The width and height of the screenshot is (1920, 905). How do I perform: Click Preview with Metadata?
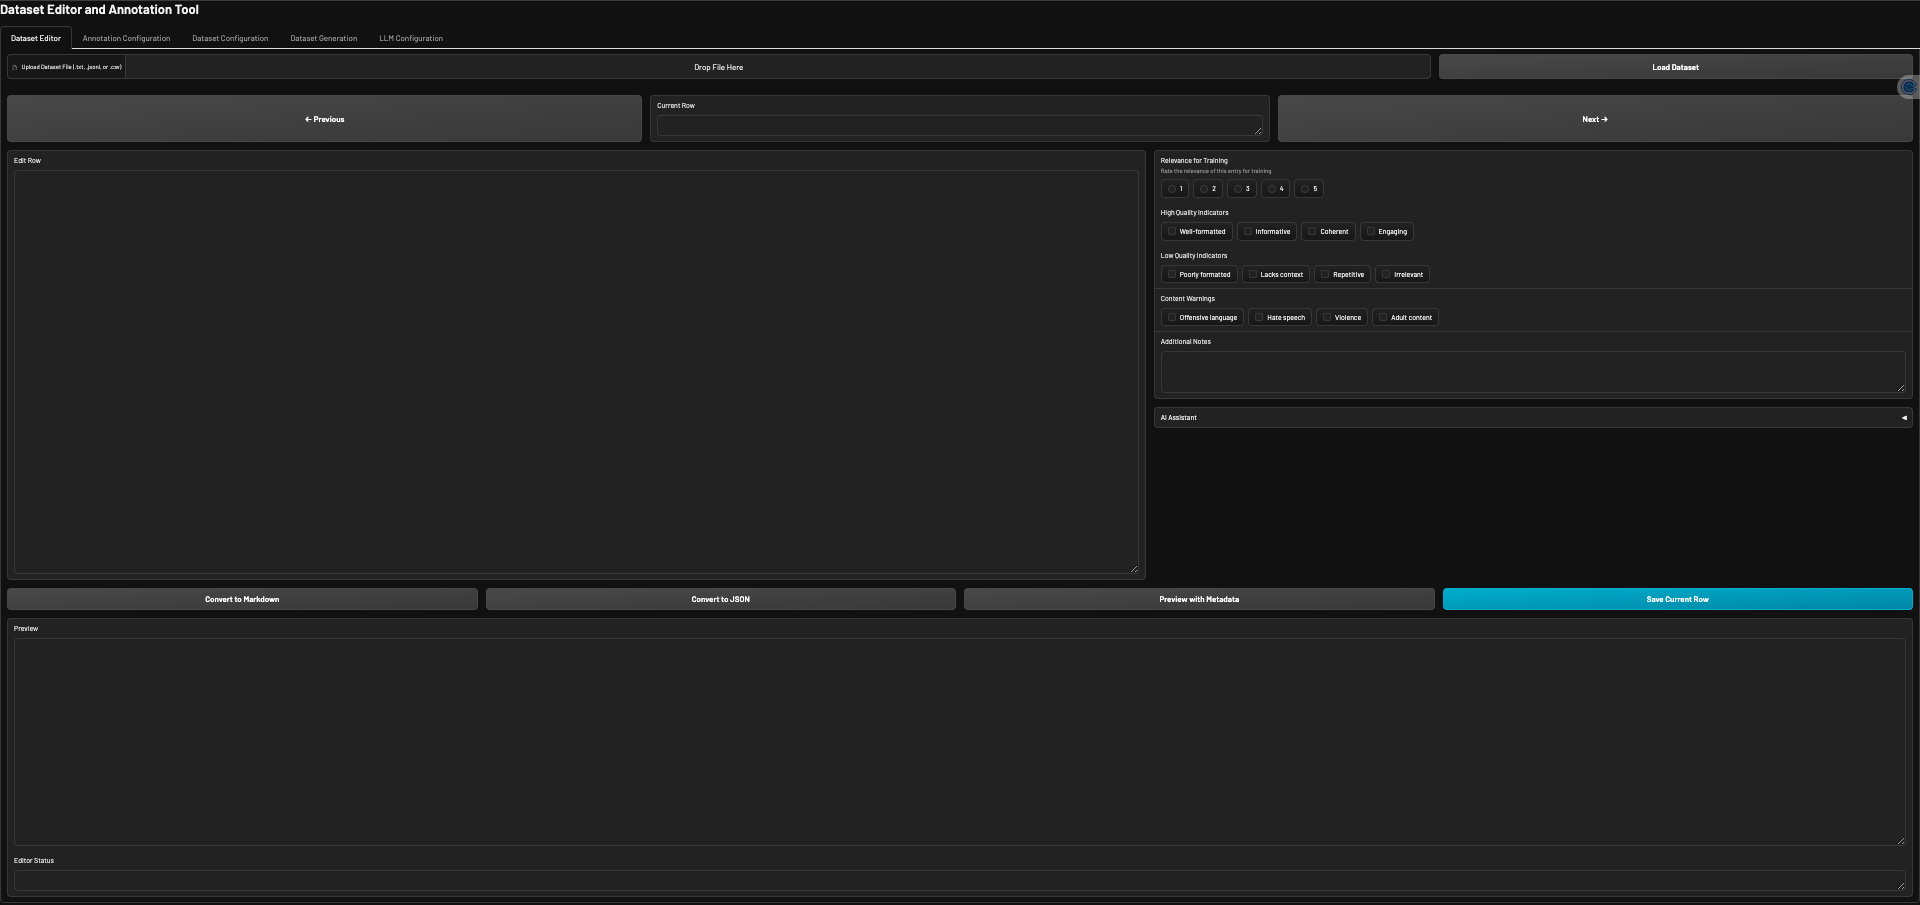pos(1199,599)
